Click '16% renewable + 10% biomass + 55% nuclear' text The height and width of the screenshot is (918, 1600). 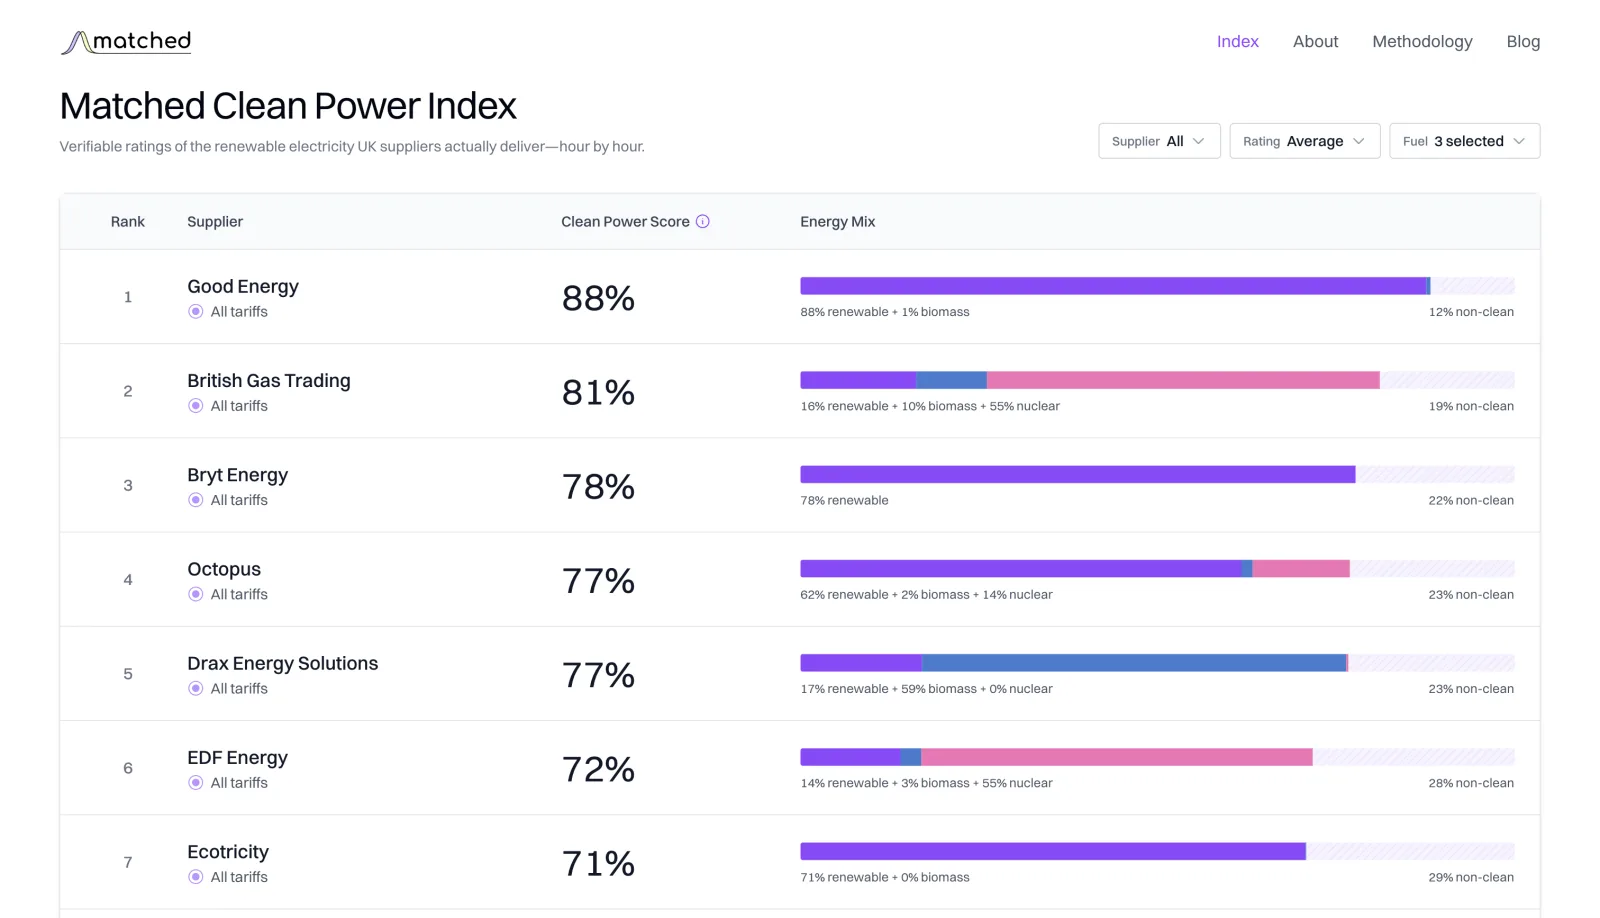930,406
